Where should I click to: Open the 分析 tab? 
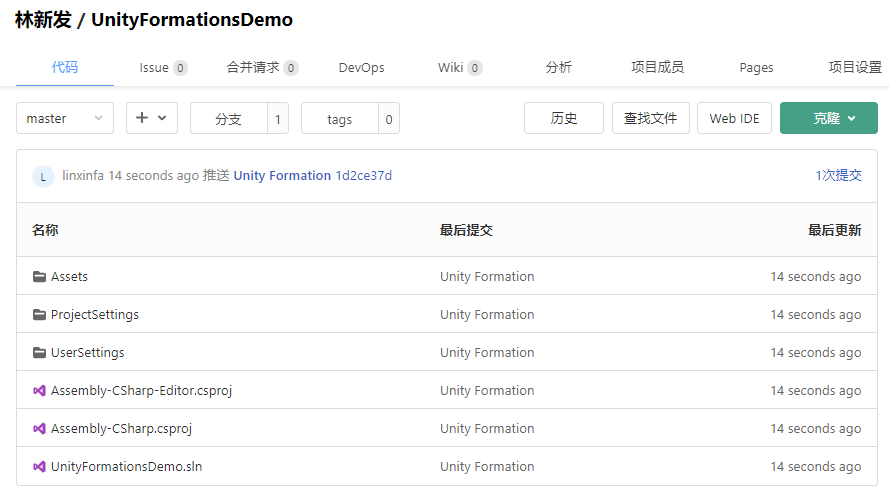click(558, 67)
